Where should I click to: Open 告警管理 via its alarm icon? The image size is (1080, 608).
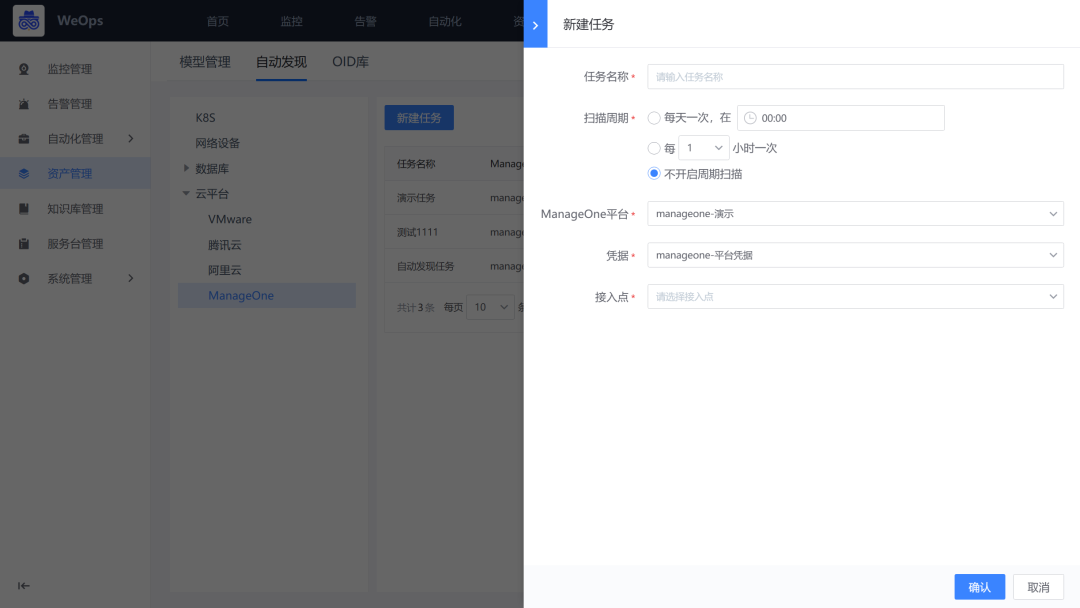click(22, 103)
